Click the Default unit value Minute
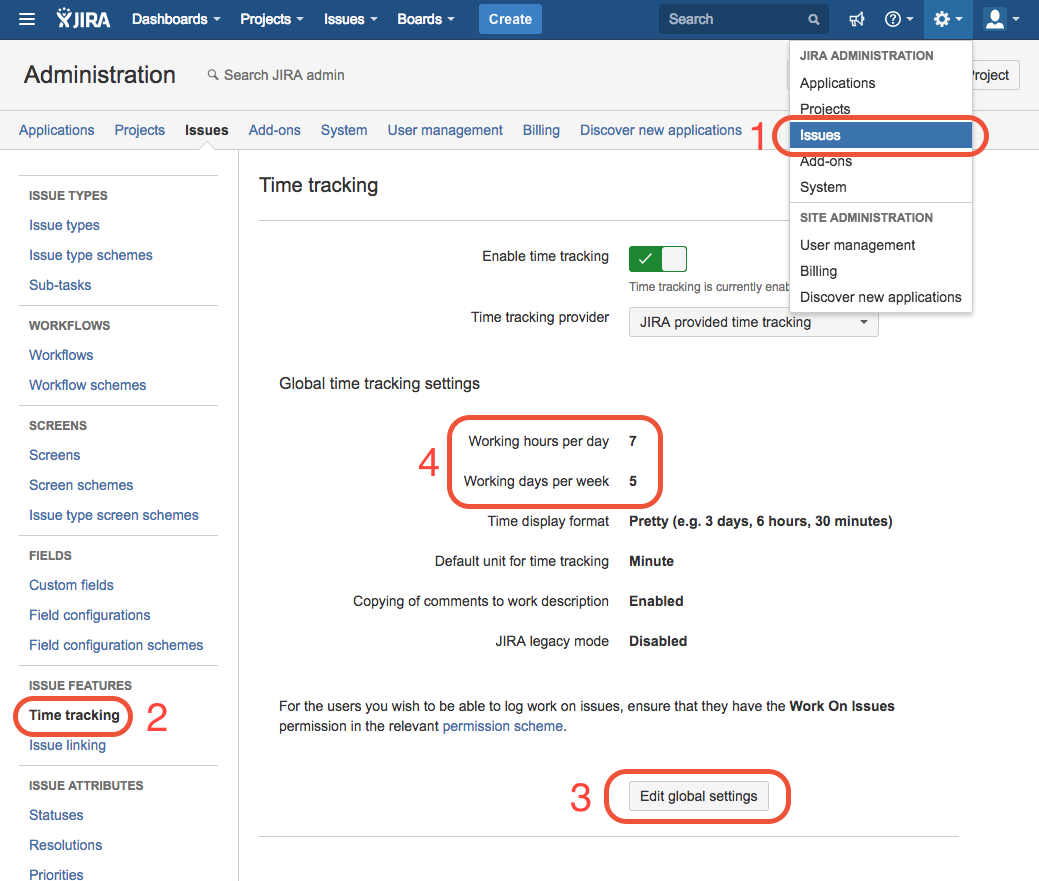 coord(651,562)
